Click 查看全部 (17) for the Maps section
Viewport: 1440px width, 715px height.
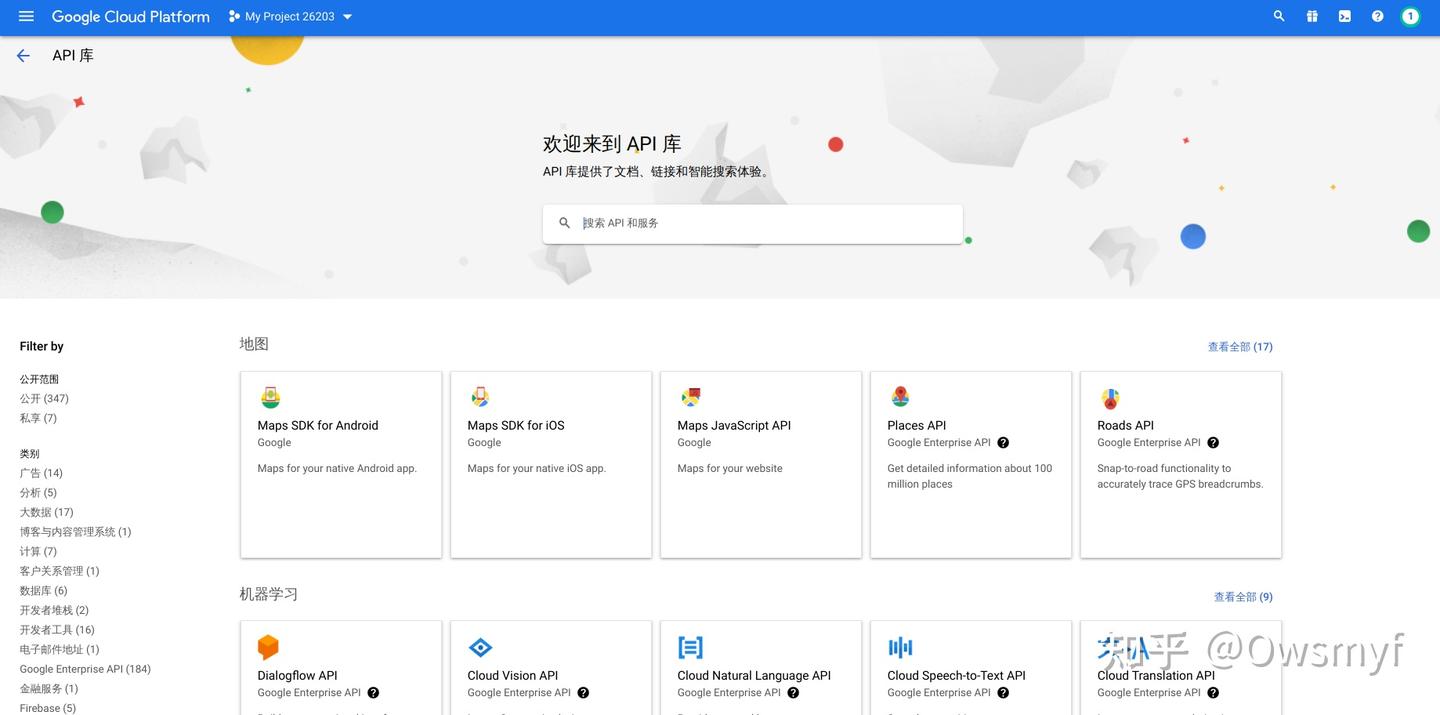pos(1240,346)
